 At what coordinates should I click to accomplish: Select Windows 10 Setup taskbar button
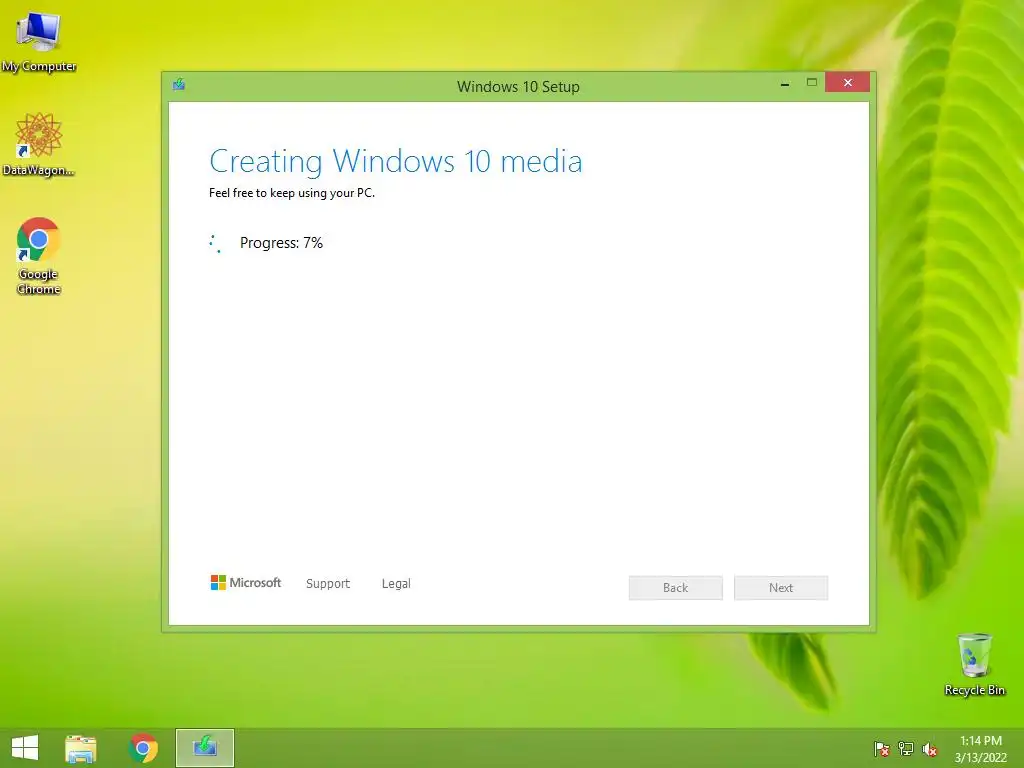pyautogui.click(x=204, y=748)
